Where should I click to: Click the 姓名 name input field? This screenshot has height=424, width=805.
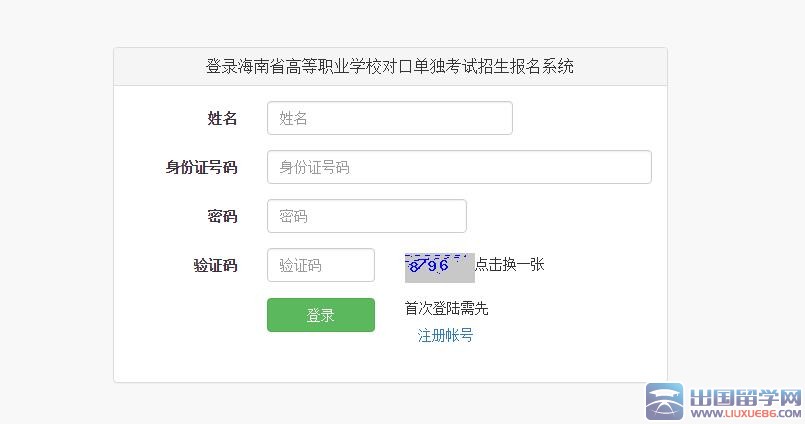click(x=389, y=118)
